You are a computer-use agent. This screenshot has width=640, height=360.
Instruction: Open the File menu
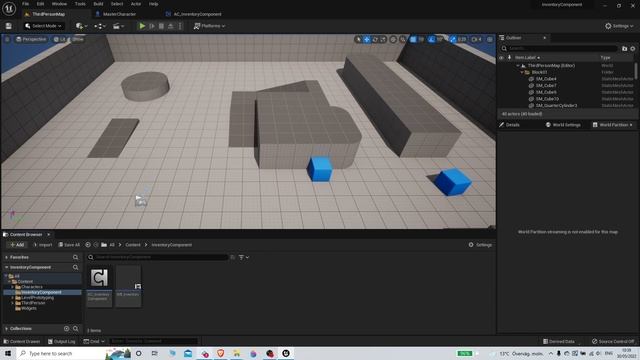[x=25, y=4]
